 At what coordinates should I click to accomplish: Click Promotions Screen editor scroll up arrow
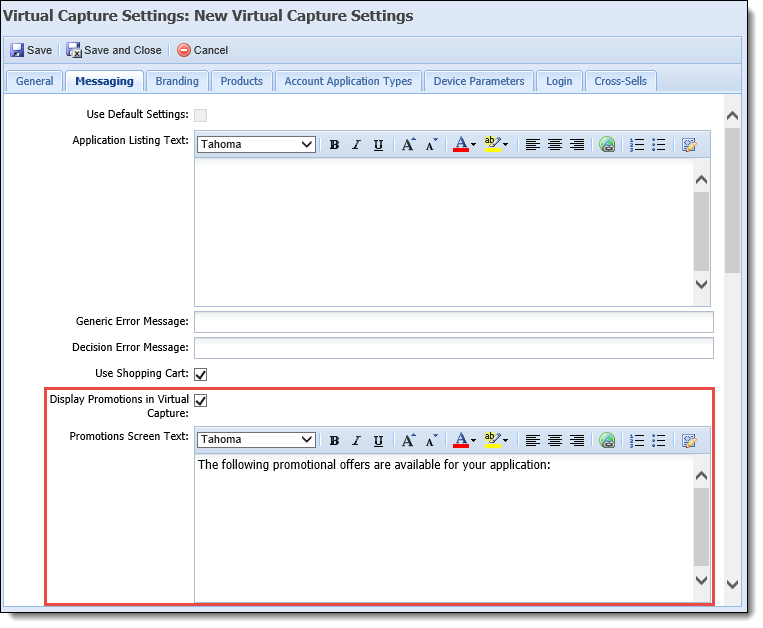[x=701, y=475]
